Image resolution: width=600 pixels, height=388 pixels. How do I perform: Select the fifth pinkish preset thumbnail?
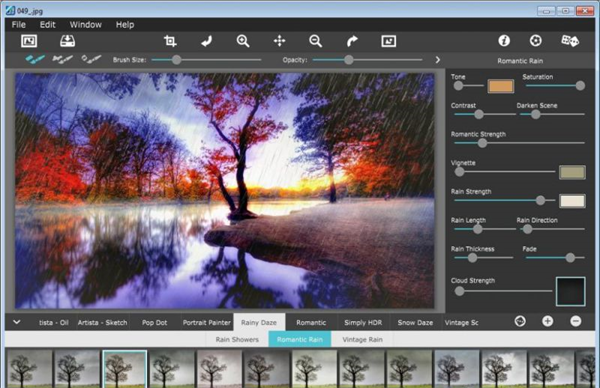point(219,369)
